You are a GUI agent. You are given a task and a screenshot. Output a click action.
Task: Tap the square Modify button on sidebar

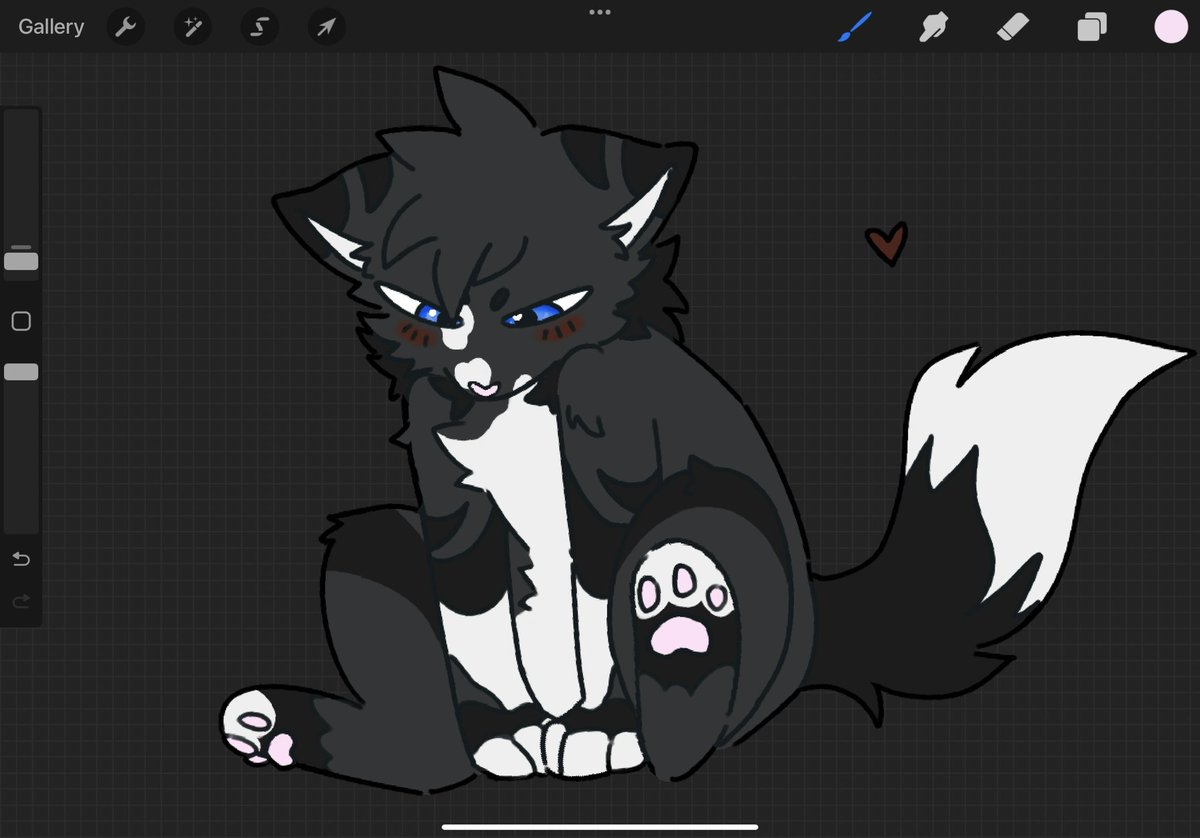point(21,321)
